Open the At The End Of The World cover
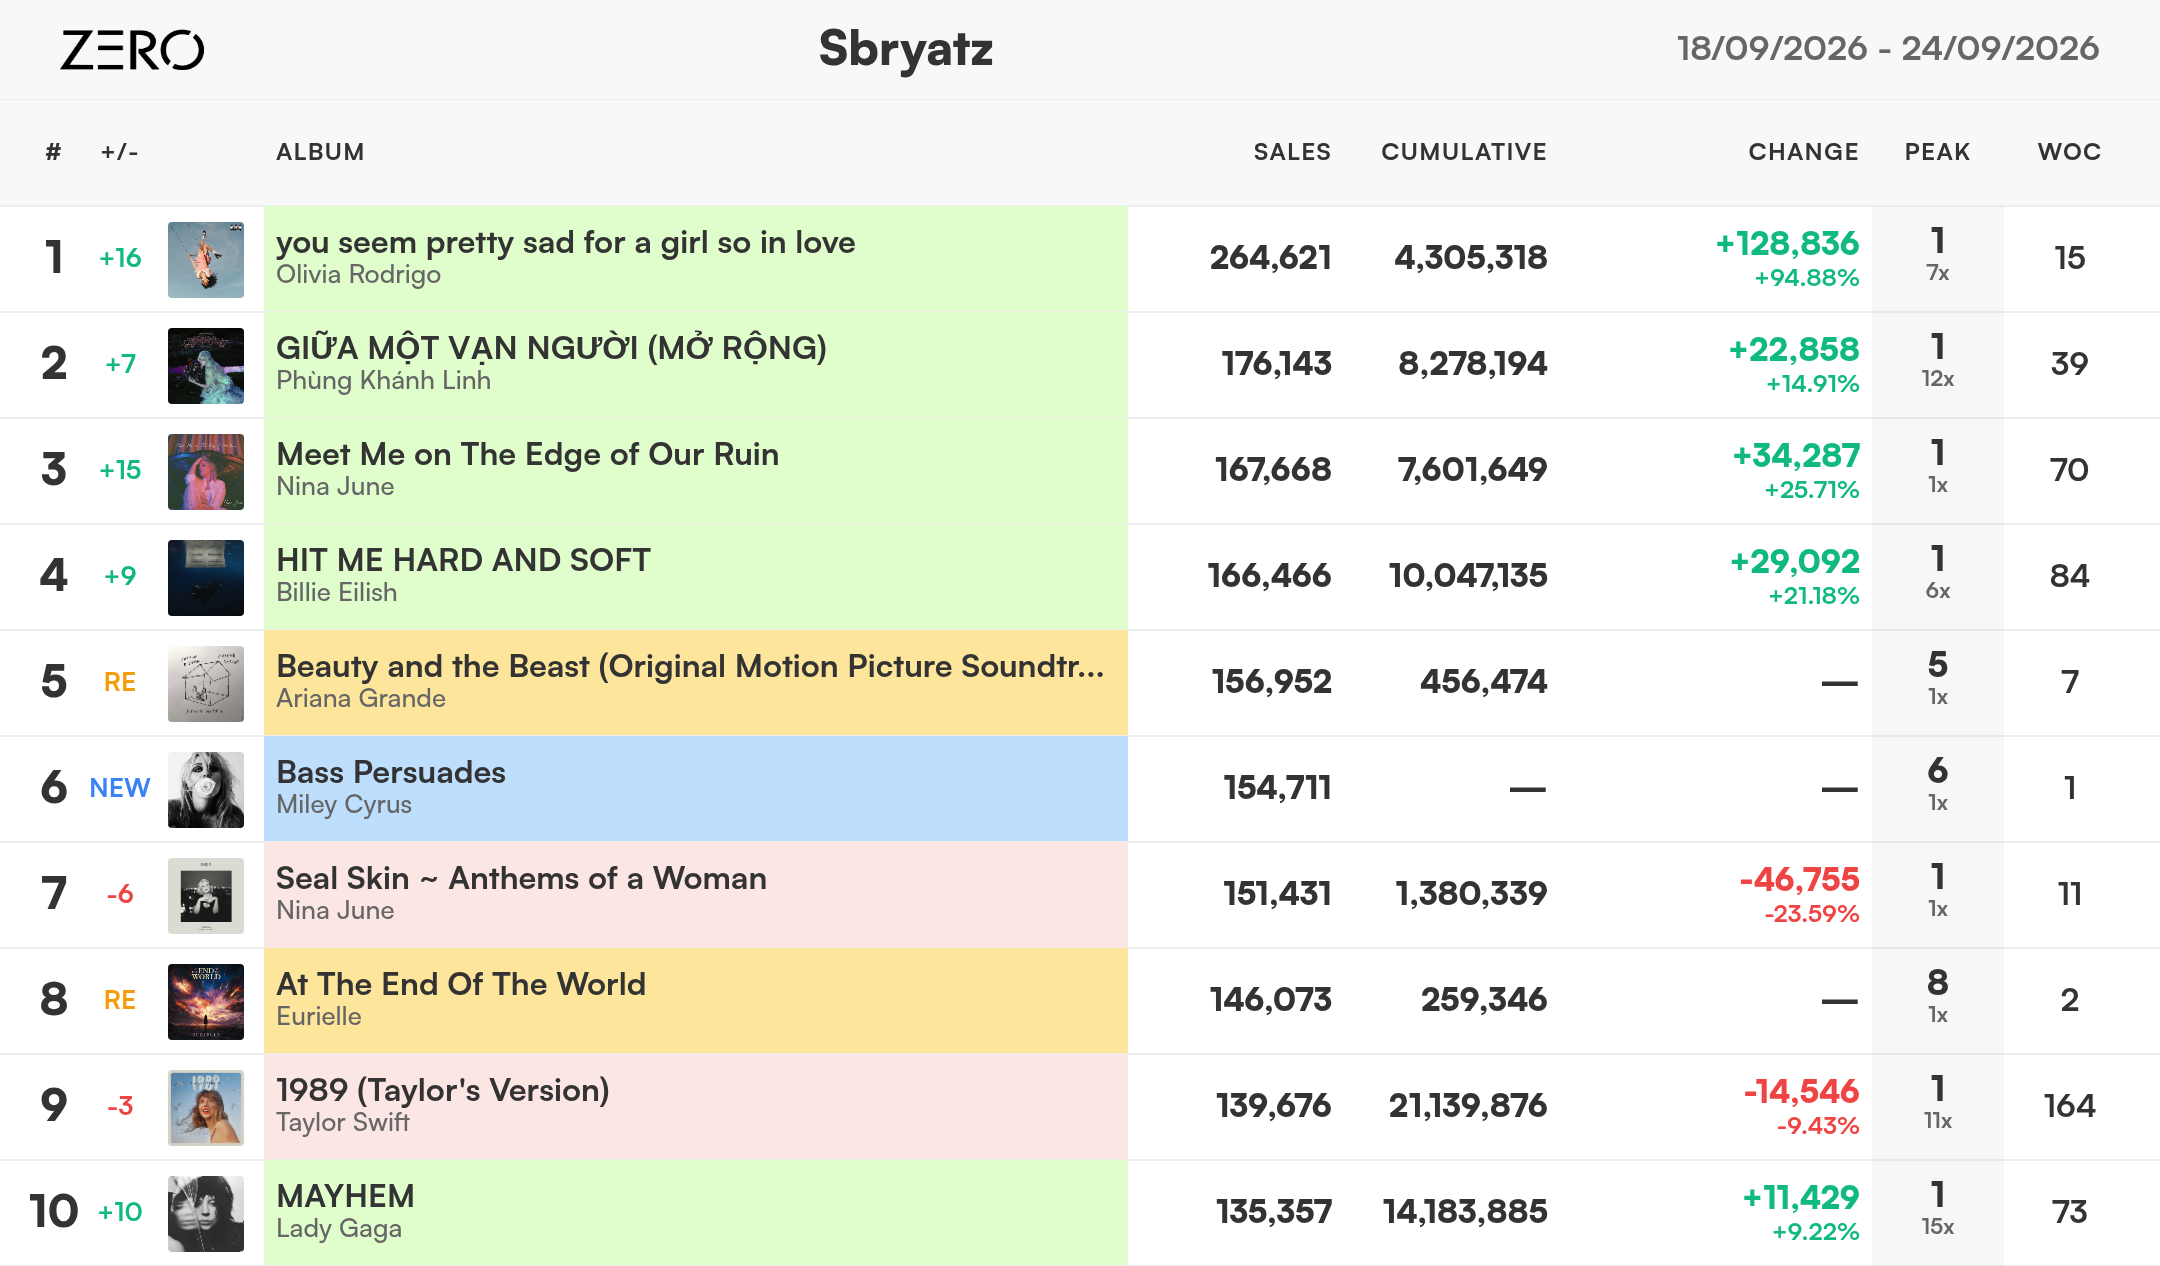The width and height of the screenshot is (2160, 1266). pyautogui.click(x=206, y=1002)
